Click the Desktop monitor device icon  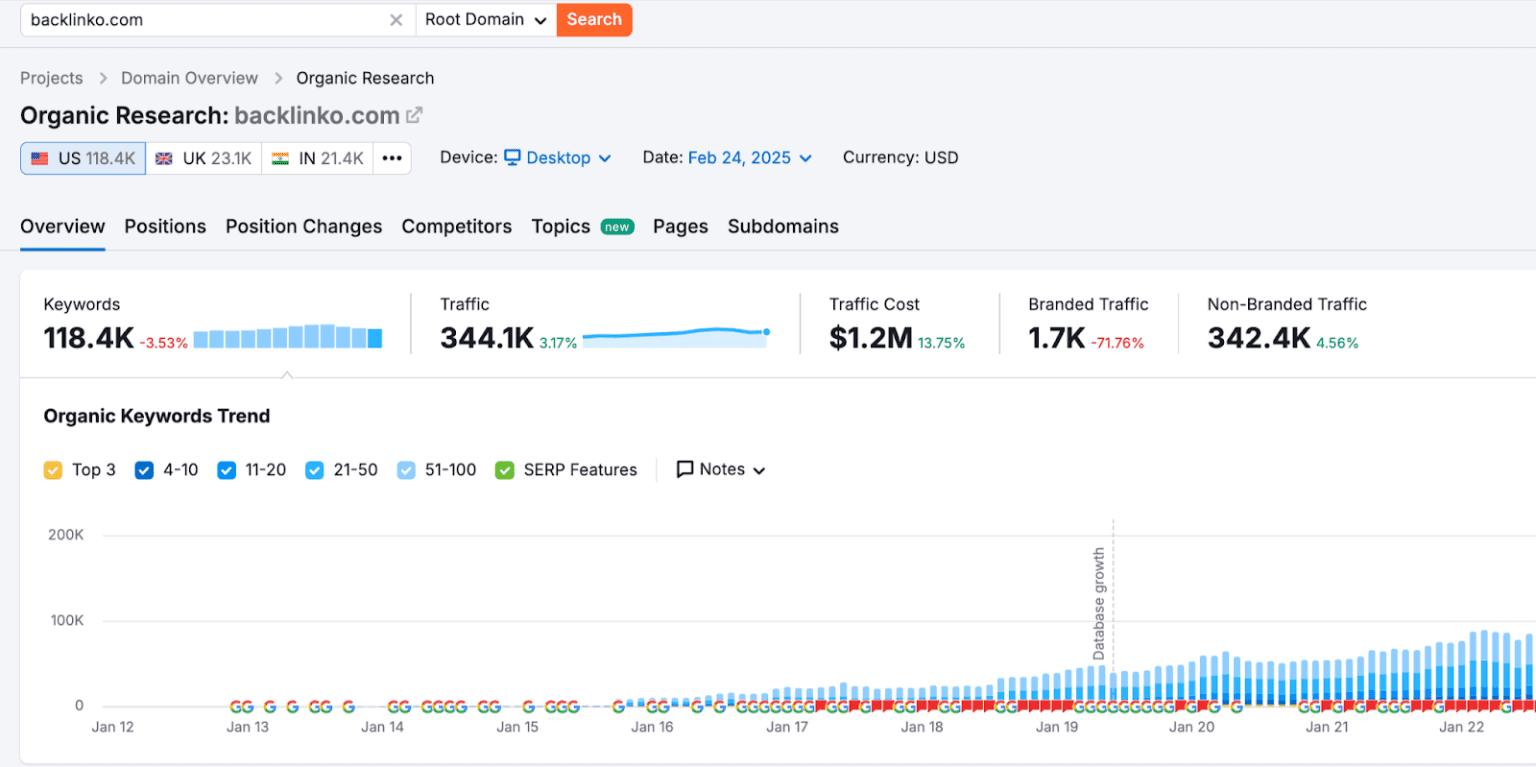pos(512,158)
